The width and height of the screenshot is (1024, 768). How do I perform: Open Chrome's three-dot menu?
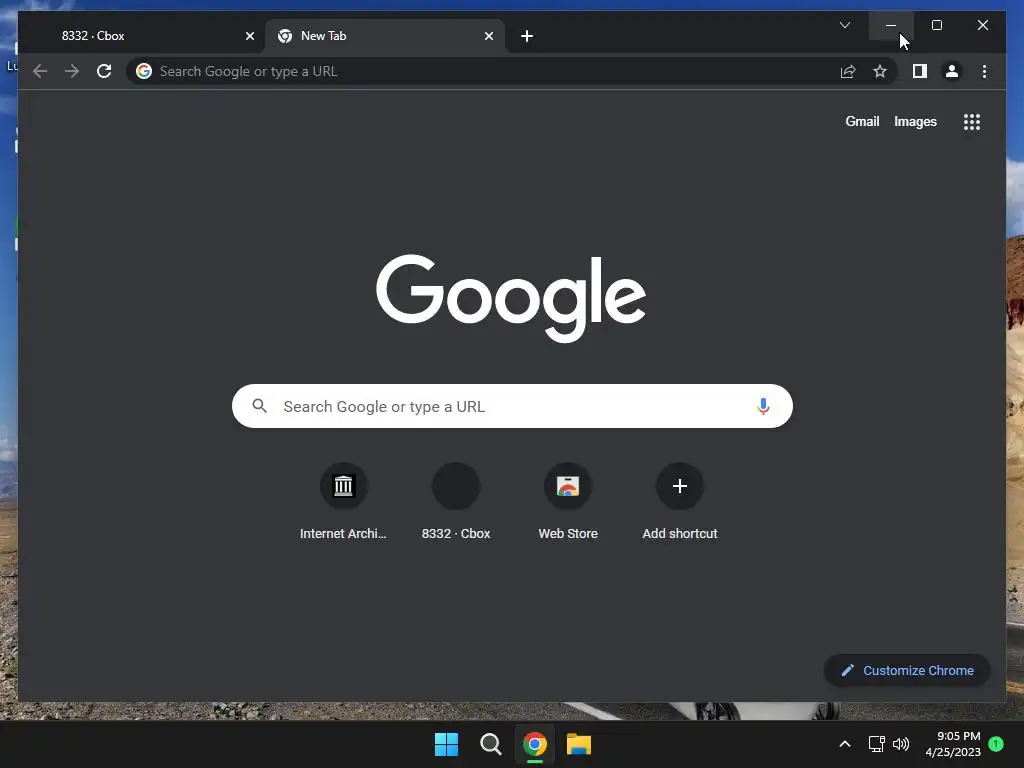(984, 71)
